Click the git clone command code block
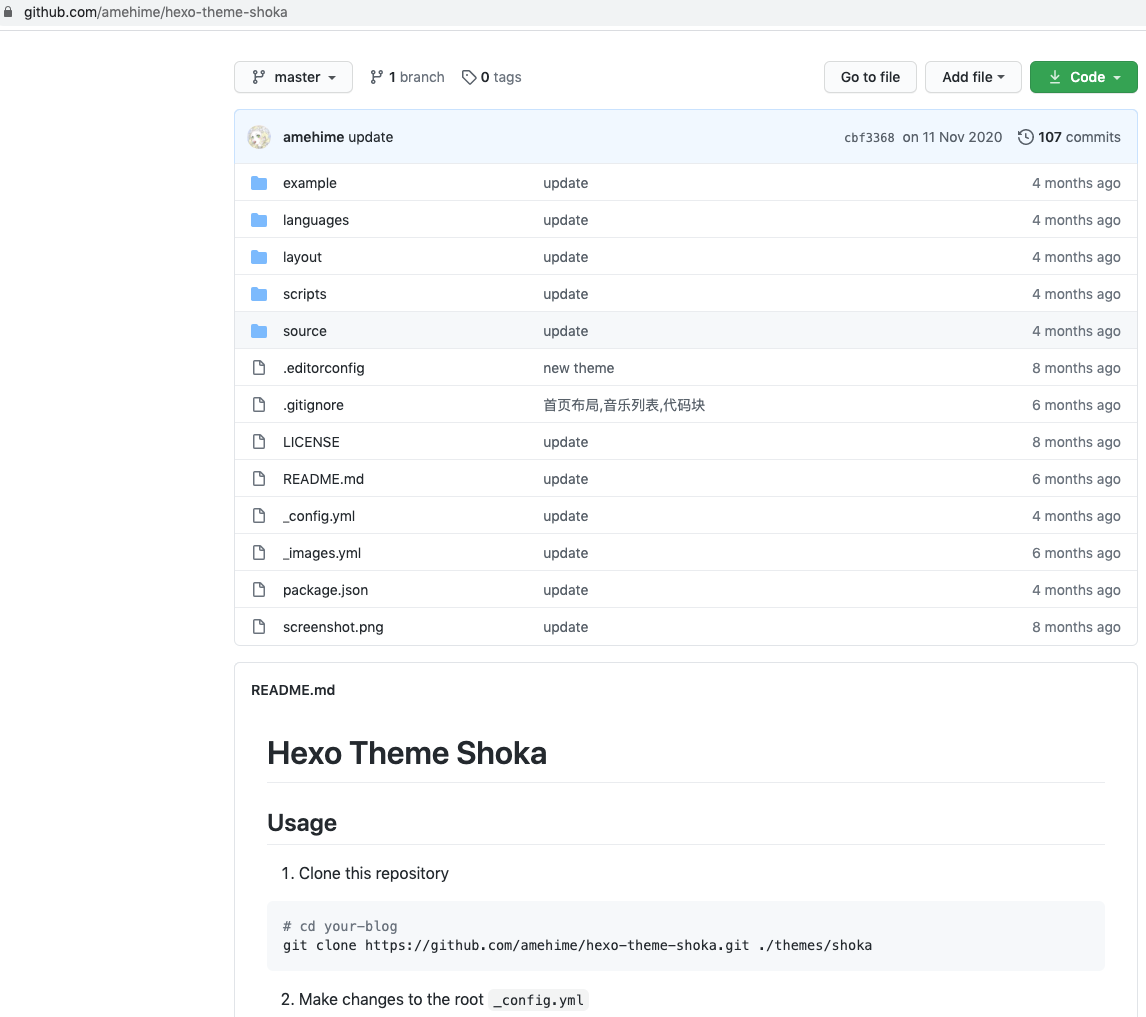Viewport: 1146px width, 1017px height. (686, 936)
